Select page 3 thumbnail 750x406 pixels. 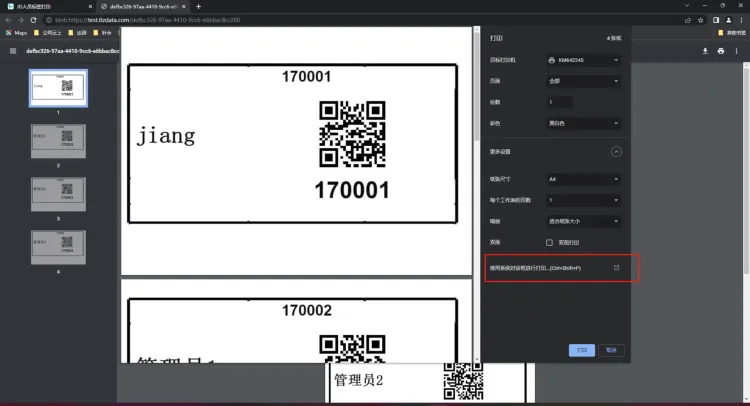(58, 194)
